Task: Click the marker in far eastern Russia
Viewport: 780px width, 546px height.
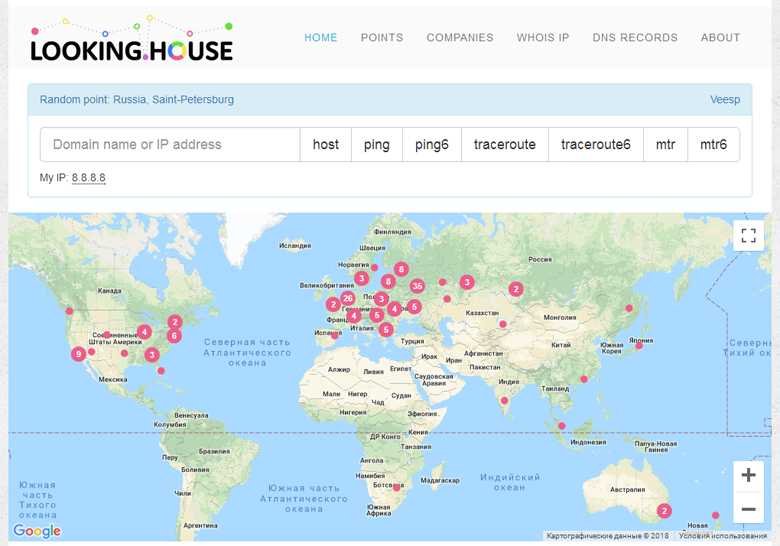Action: coord(629,308)
